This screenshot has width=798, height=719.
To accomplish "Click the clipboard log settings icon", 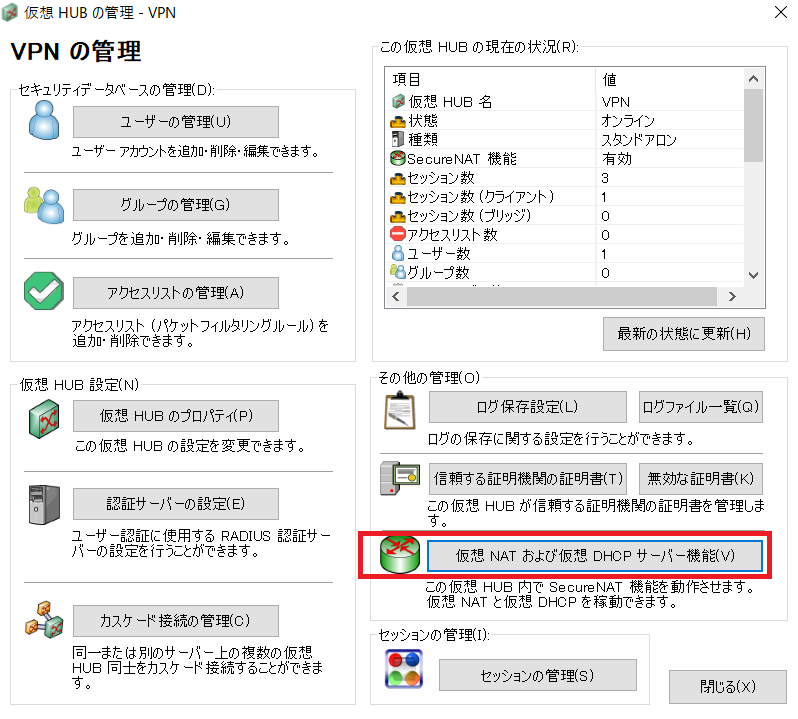I will (400, 411).
